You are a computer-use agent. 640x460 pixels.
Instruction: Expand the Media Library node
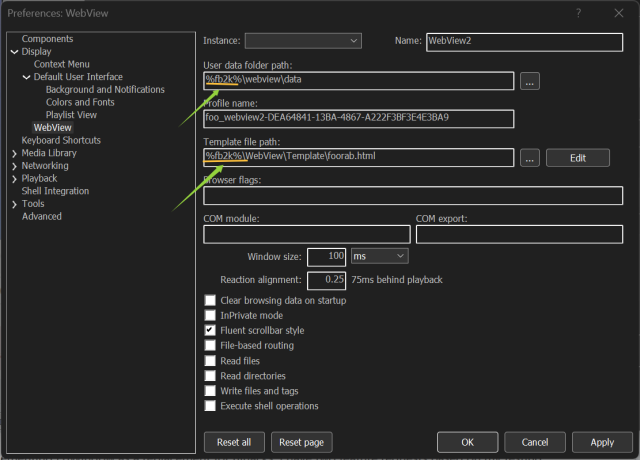tap(15, 153)
